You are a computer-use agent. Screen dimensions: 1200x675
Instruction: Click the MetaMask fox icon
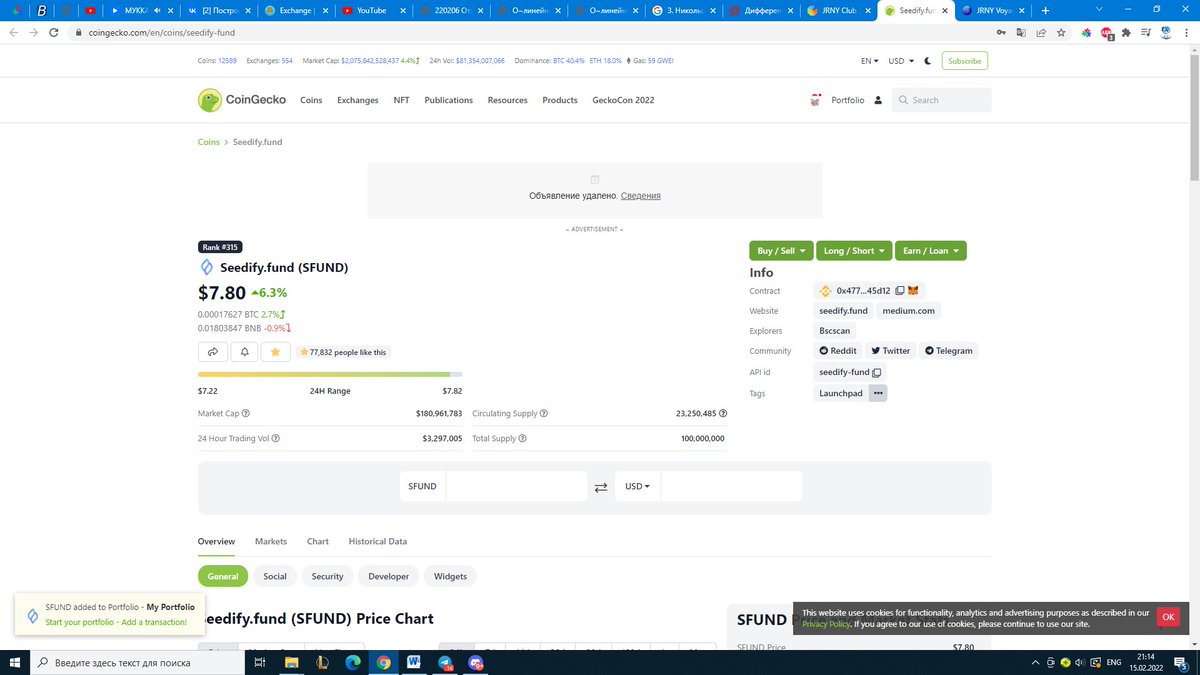(x=913, y=291)
